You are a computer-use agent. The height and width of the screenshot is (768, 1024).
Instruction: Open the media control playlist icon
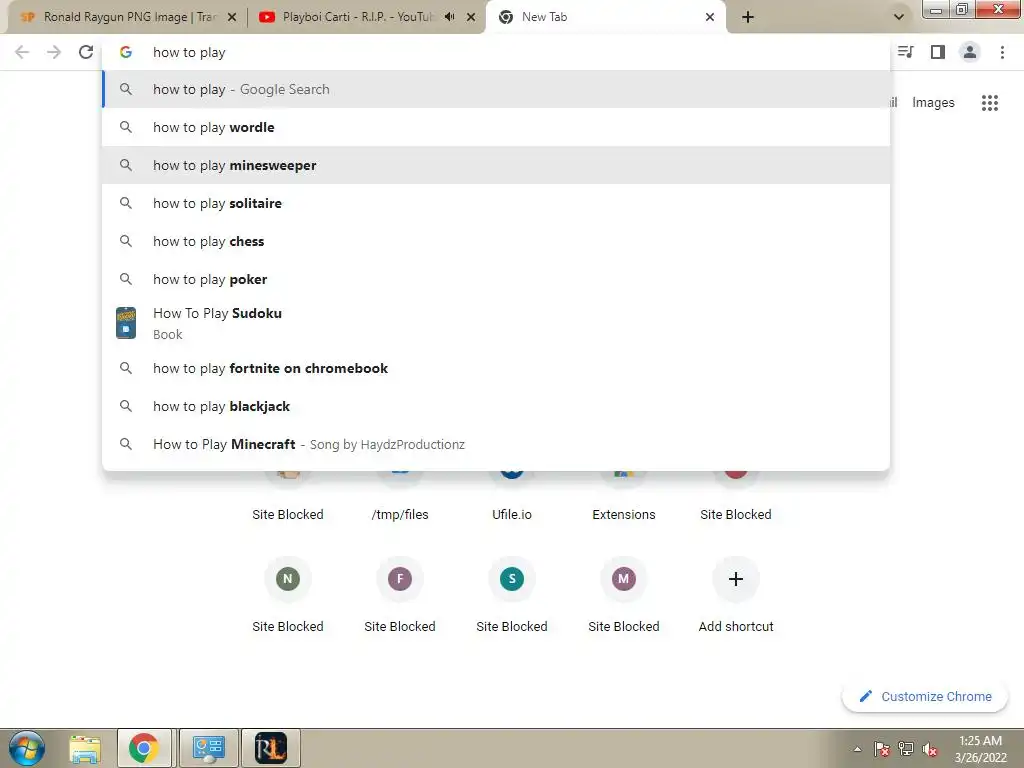coord(906,52)
